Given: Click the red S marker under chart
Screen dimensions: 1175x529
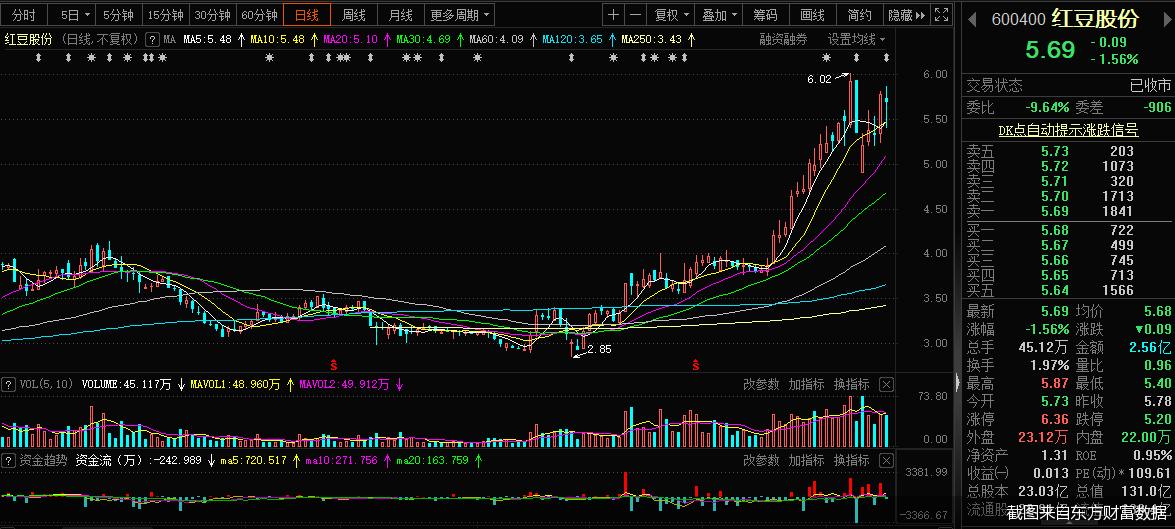Looking at the screenshot, I should (333, 363).
